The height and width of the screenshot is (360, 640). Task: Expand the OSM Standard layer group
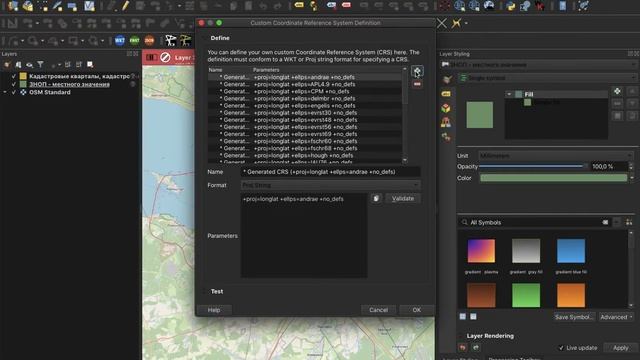point(5,92)
